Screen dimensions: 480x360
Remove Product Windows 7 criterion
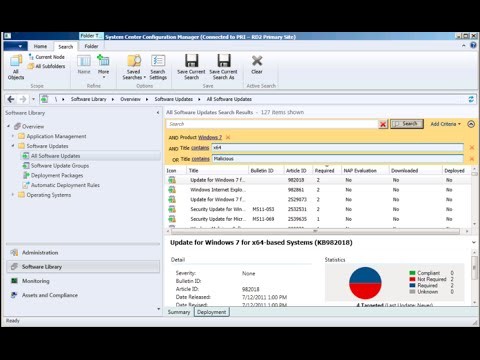coord(228,137)
